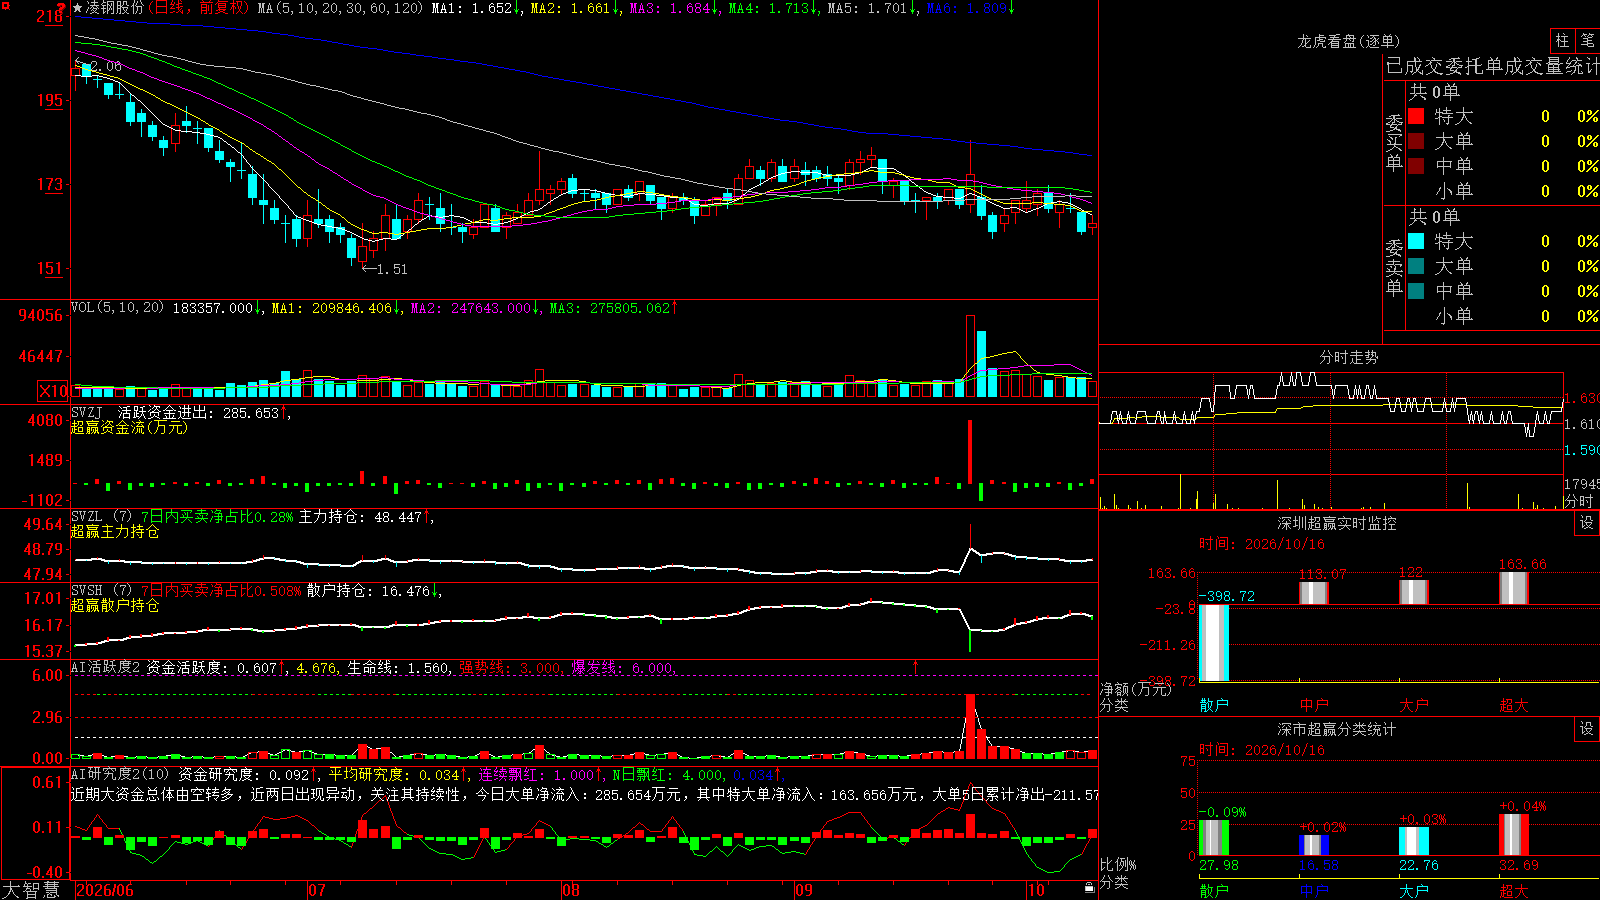Click the cyan 特大 swatch under 委卖单
The height and width of the screenshot is (900, 1600).
pos(1416,241)
